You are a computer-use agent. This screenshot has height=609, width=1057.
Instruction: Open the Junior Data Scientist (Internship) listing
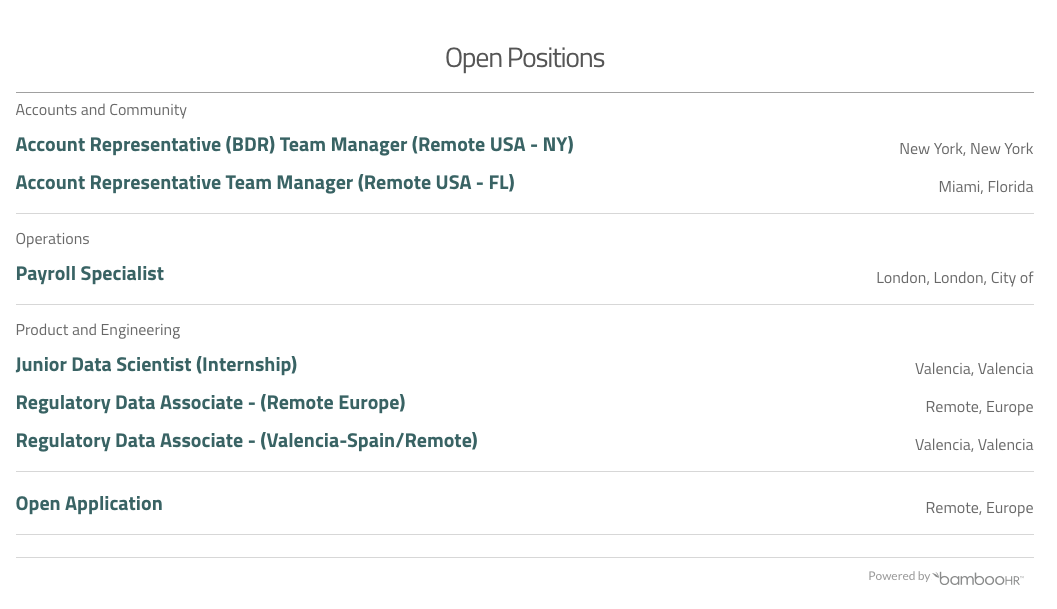pyautogui.click(x=156, y=365)
